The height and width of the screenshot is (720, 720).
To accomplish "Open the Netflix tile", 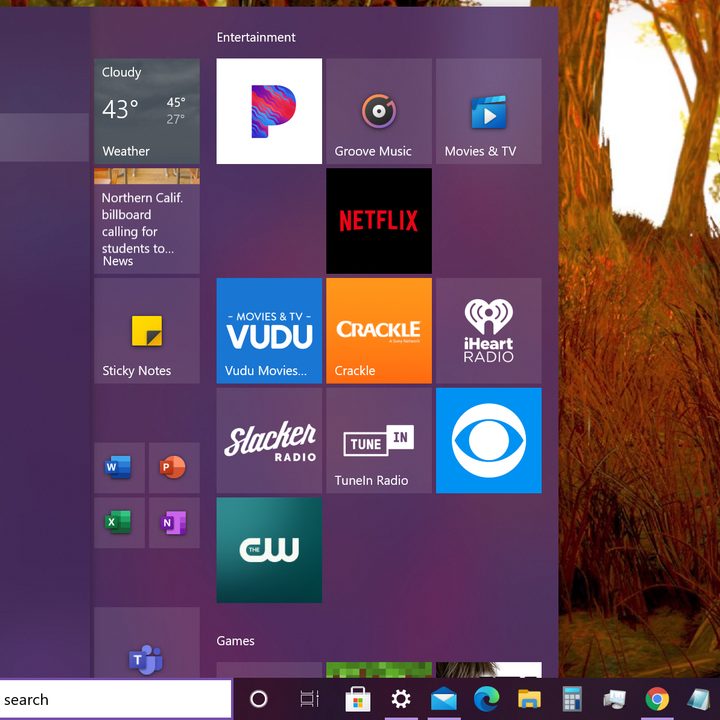I will [x=379, y=220].
